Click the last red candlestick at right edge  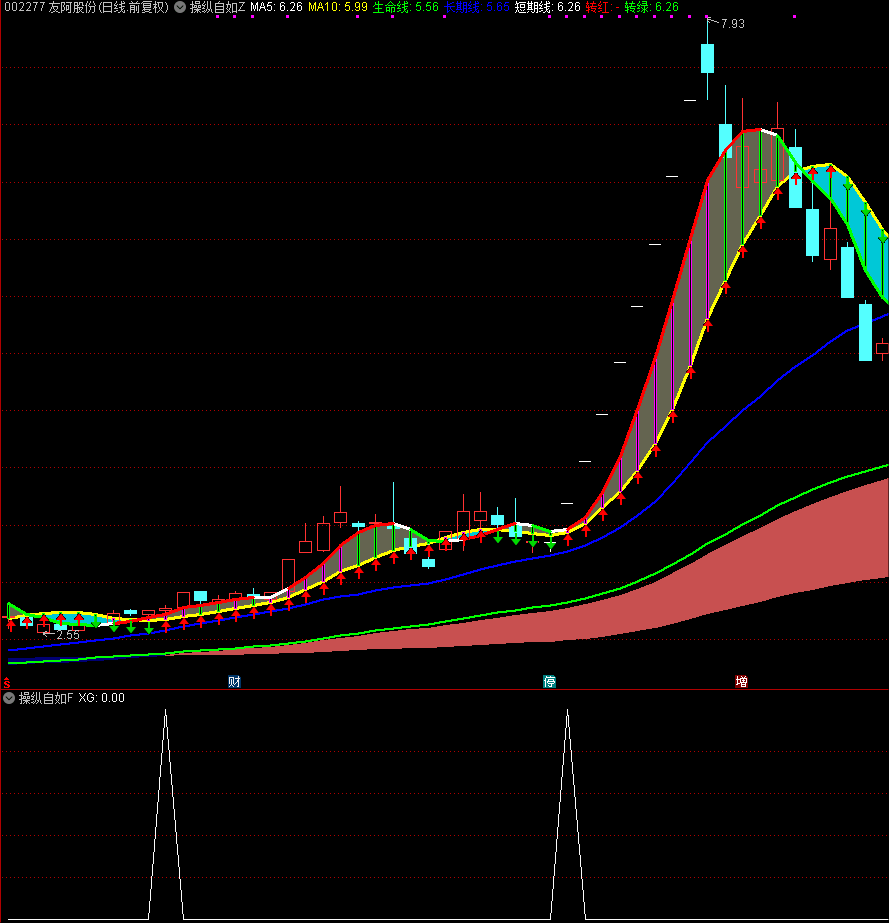(x=882, y=348)
